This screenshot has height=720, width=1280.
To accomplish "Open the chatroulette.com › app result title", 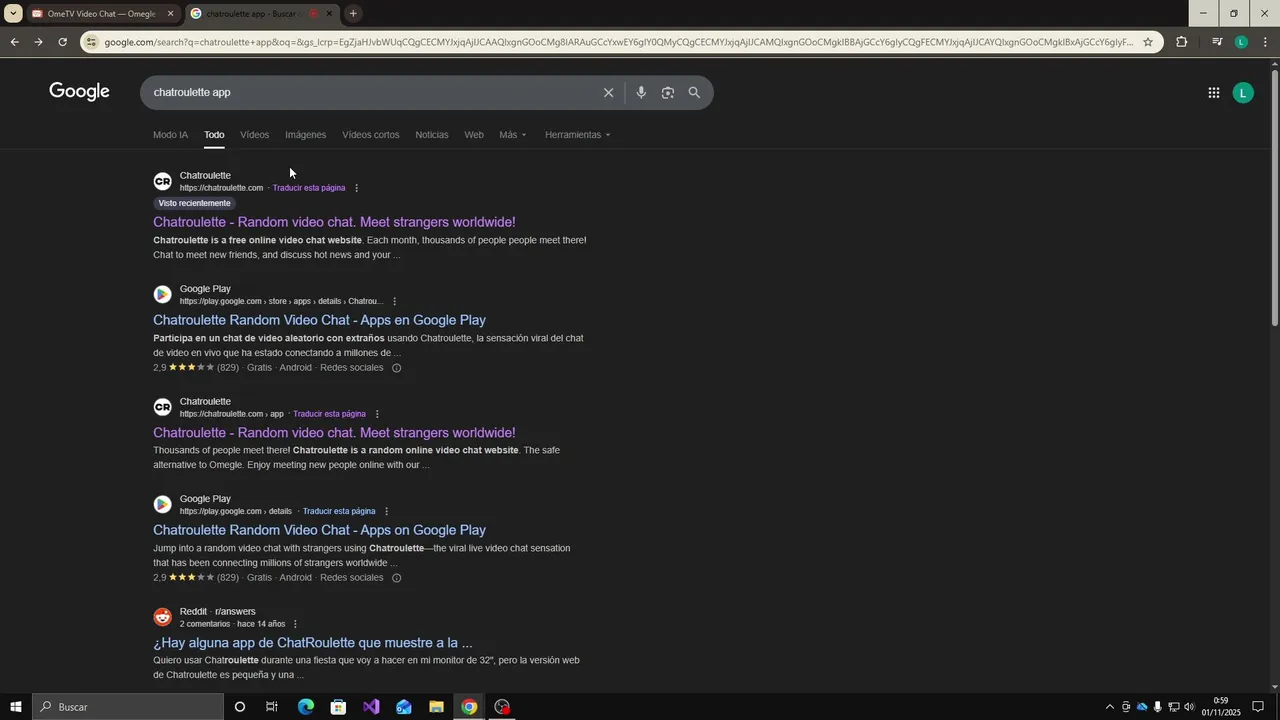I will click(334, 433).
